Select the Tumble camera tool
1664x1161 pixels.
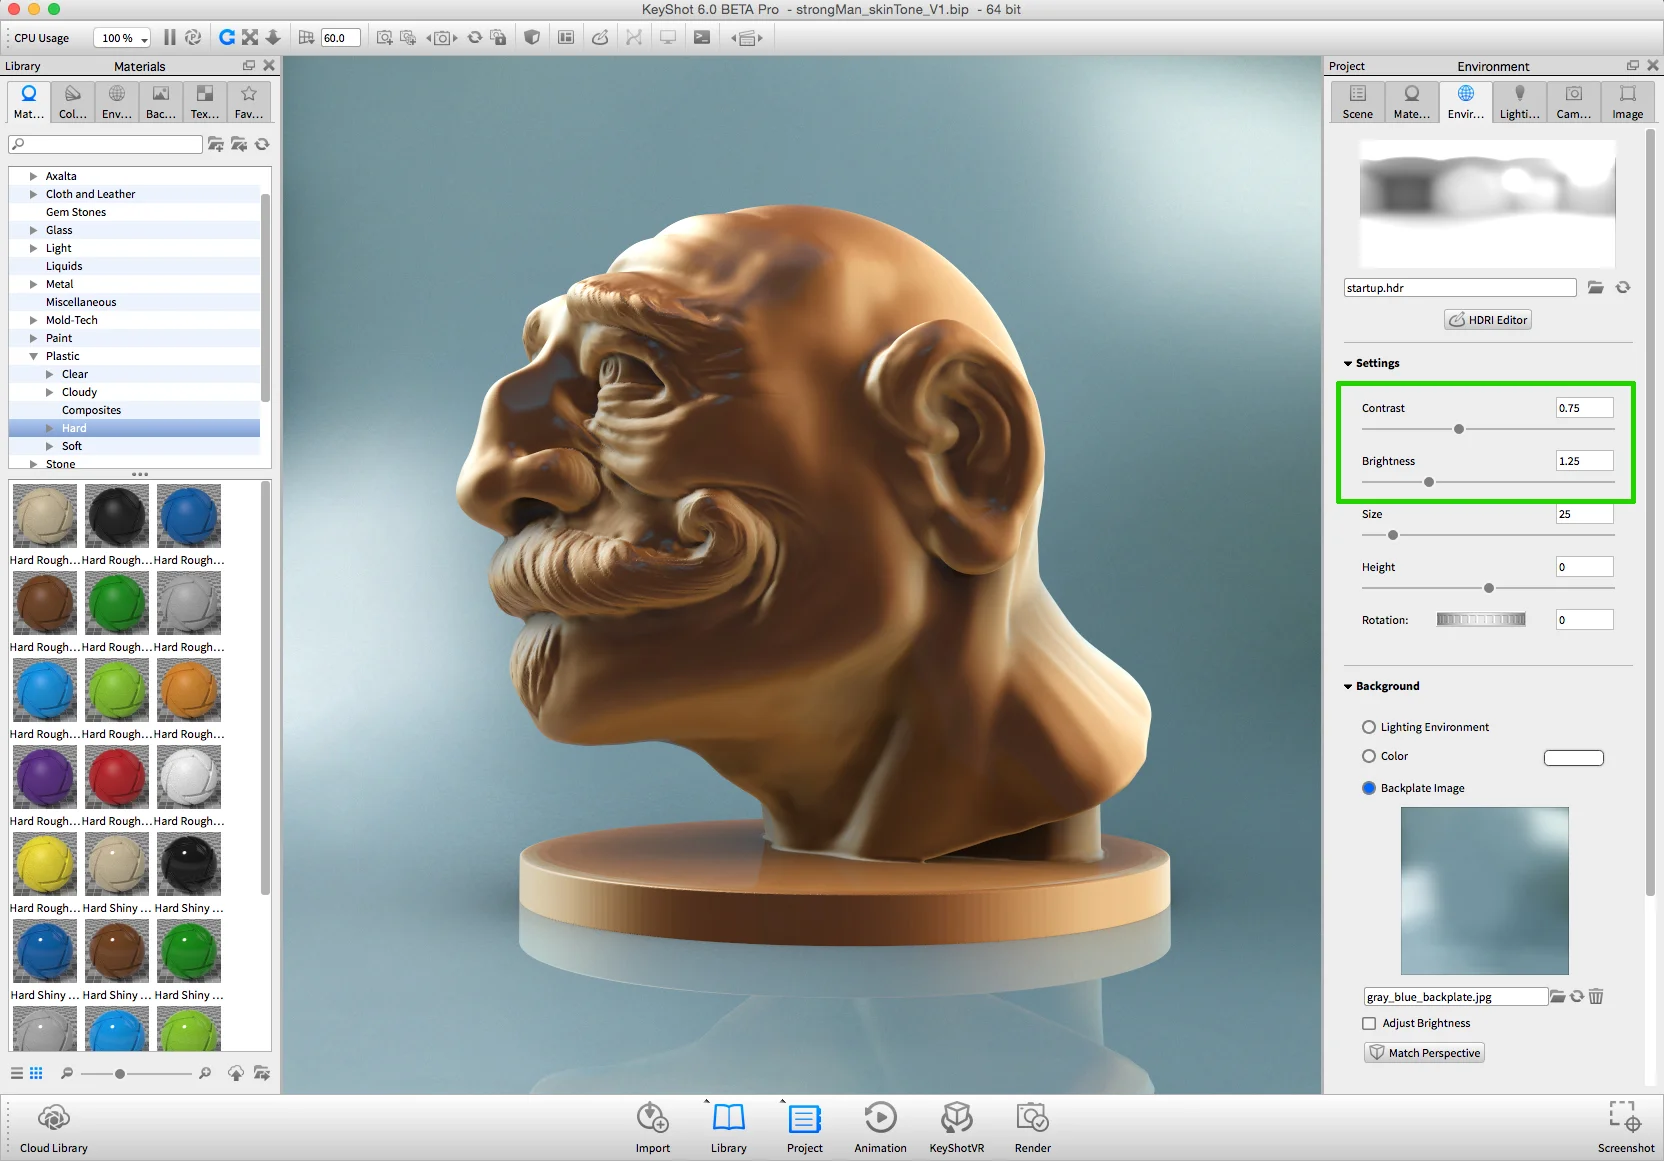pos(227,37)
